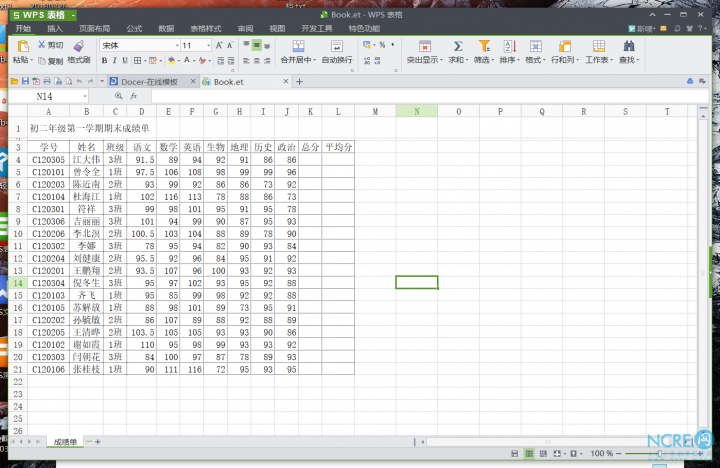
Task: Open the 开始 (Home) ribbon tab
Action: click(23, 28)
